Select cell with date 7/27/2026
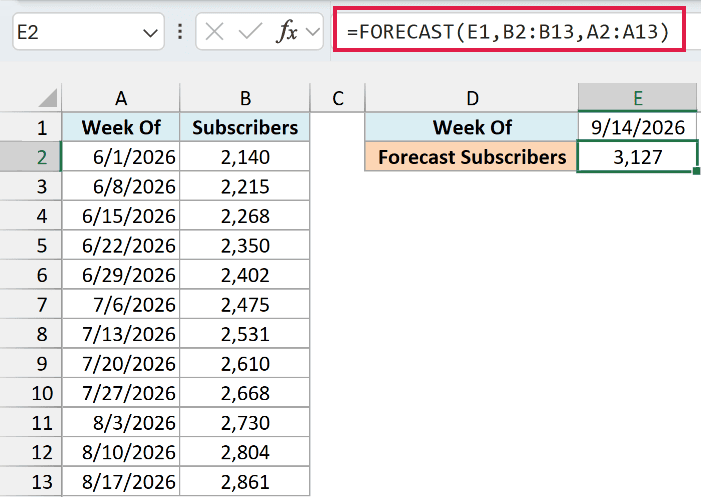This screenshot has height=497, width=701. pos(121,393)
